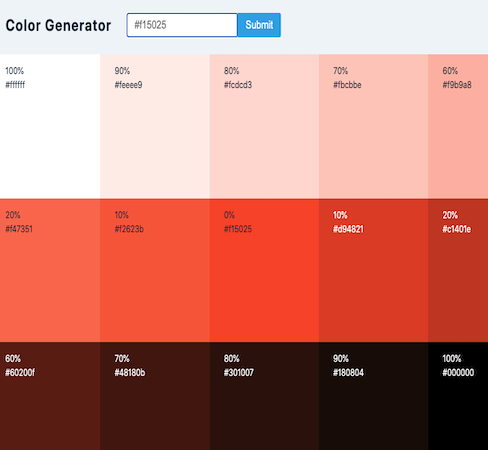The height and width of the screenshot is (450, 488).
Task: Focus the hex color input field
Action: coord(182,25)
